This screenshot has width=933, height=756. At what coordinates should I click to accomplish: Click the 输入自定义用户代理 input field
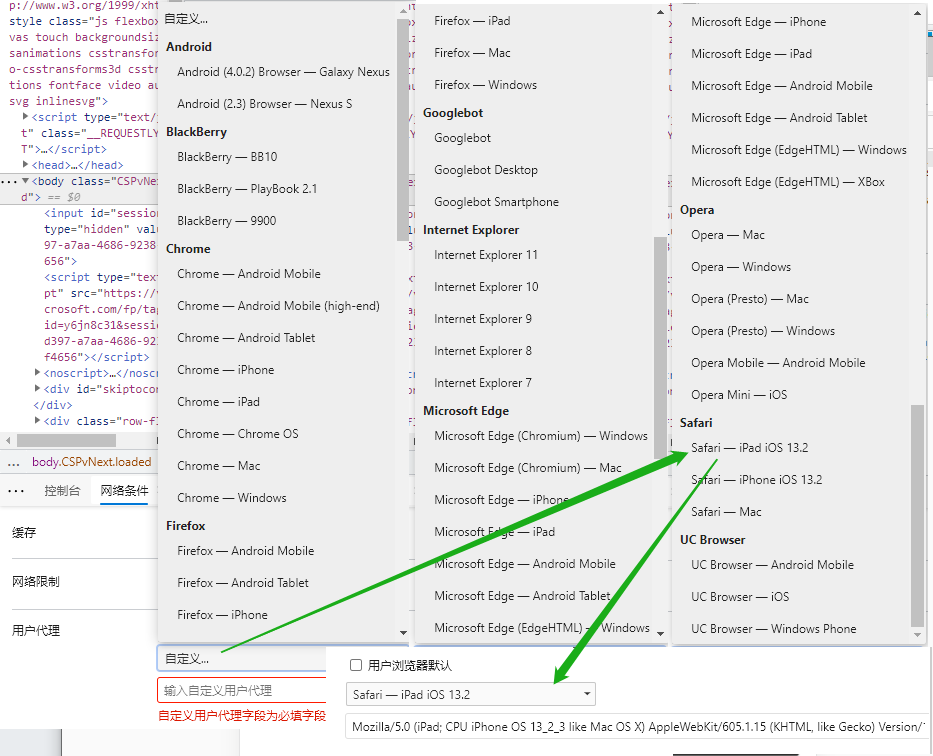(242, 691)
